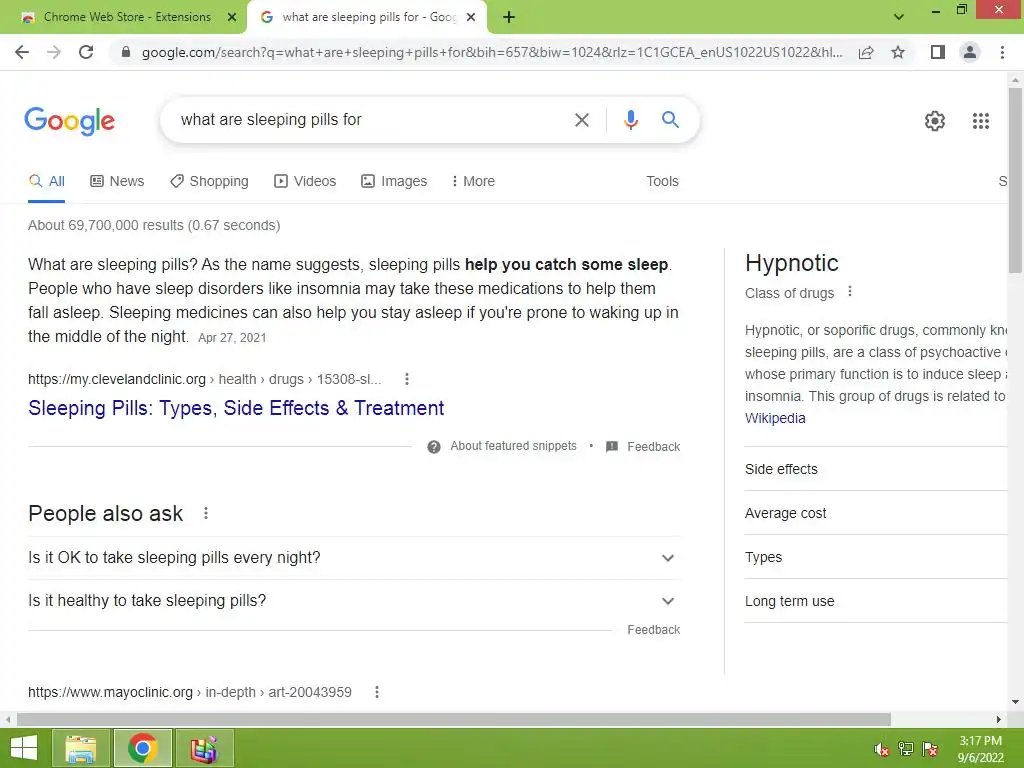Open the Action Center flag tray icon
This screenshot has height=768, width=1024.
930,749
